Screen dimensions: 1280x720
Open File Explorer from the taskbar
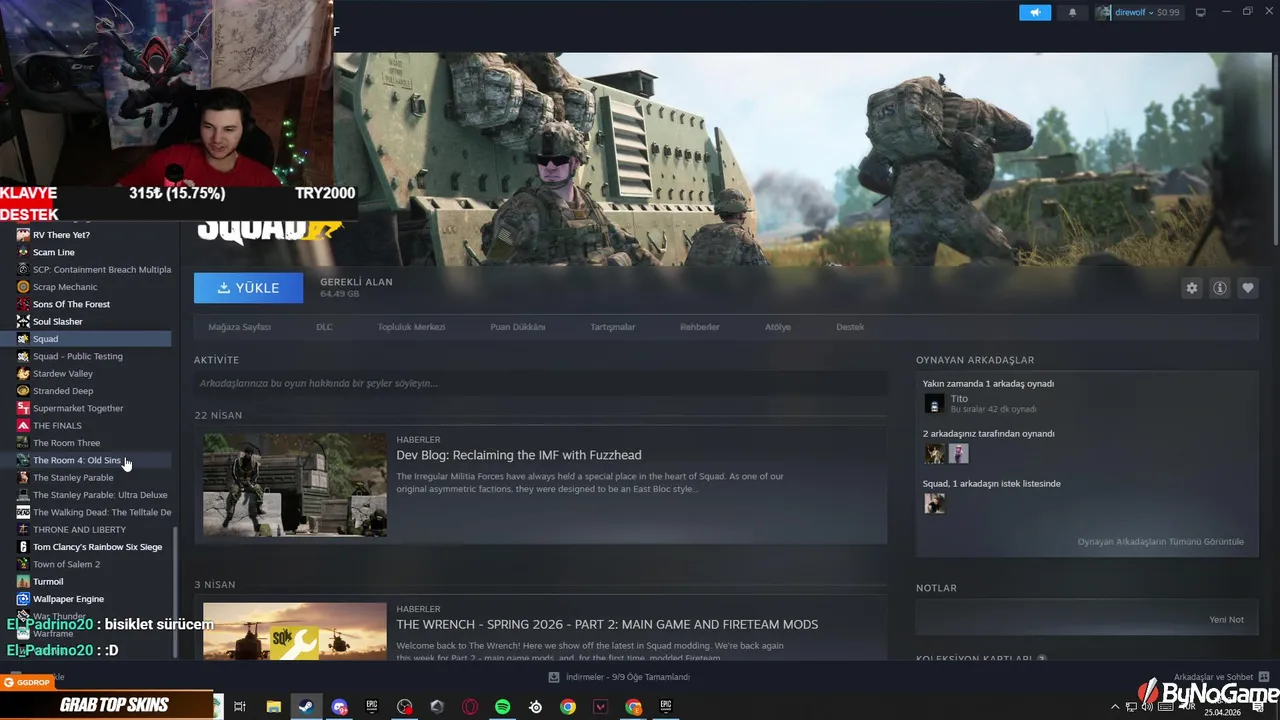point(273,707)
